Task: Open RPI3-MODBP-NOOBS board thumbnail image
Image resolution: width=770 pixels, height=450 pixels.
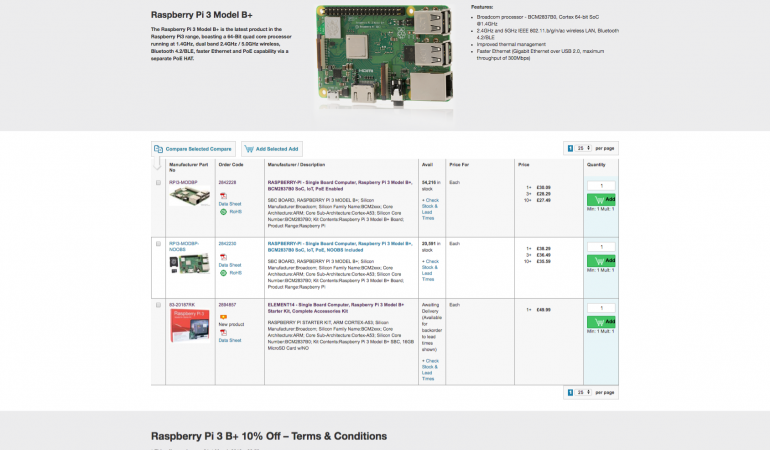Action: click(x=190, y=263)
